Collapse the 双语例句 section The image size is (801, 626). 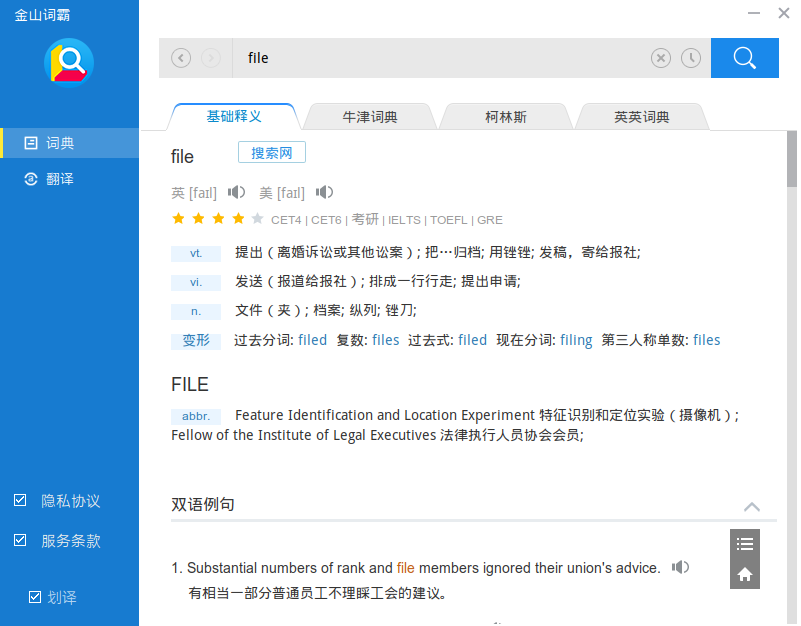coord(751,507)
